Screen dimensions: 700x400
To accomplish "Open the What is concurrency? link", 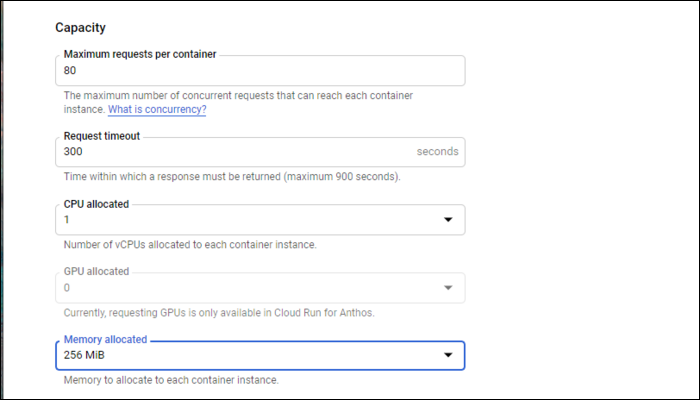I will 157,110.
